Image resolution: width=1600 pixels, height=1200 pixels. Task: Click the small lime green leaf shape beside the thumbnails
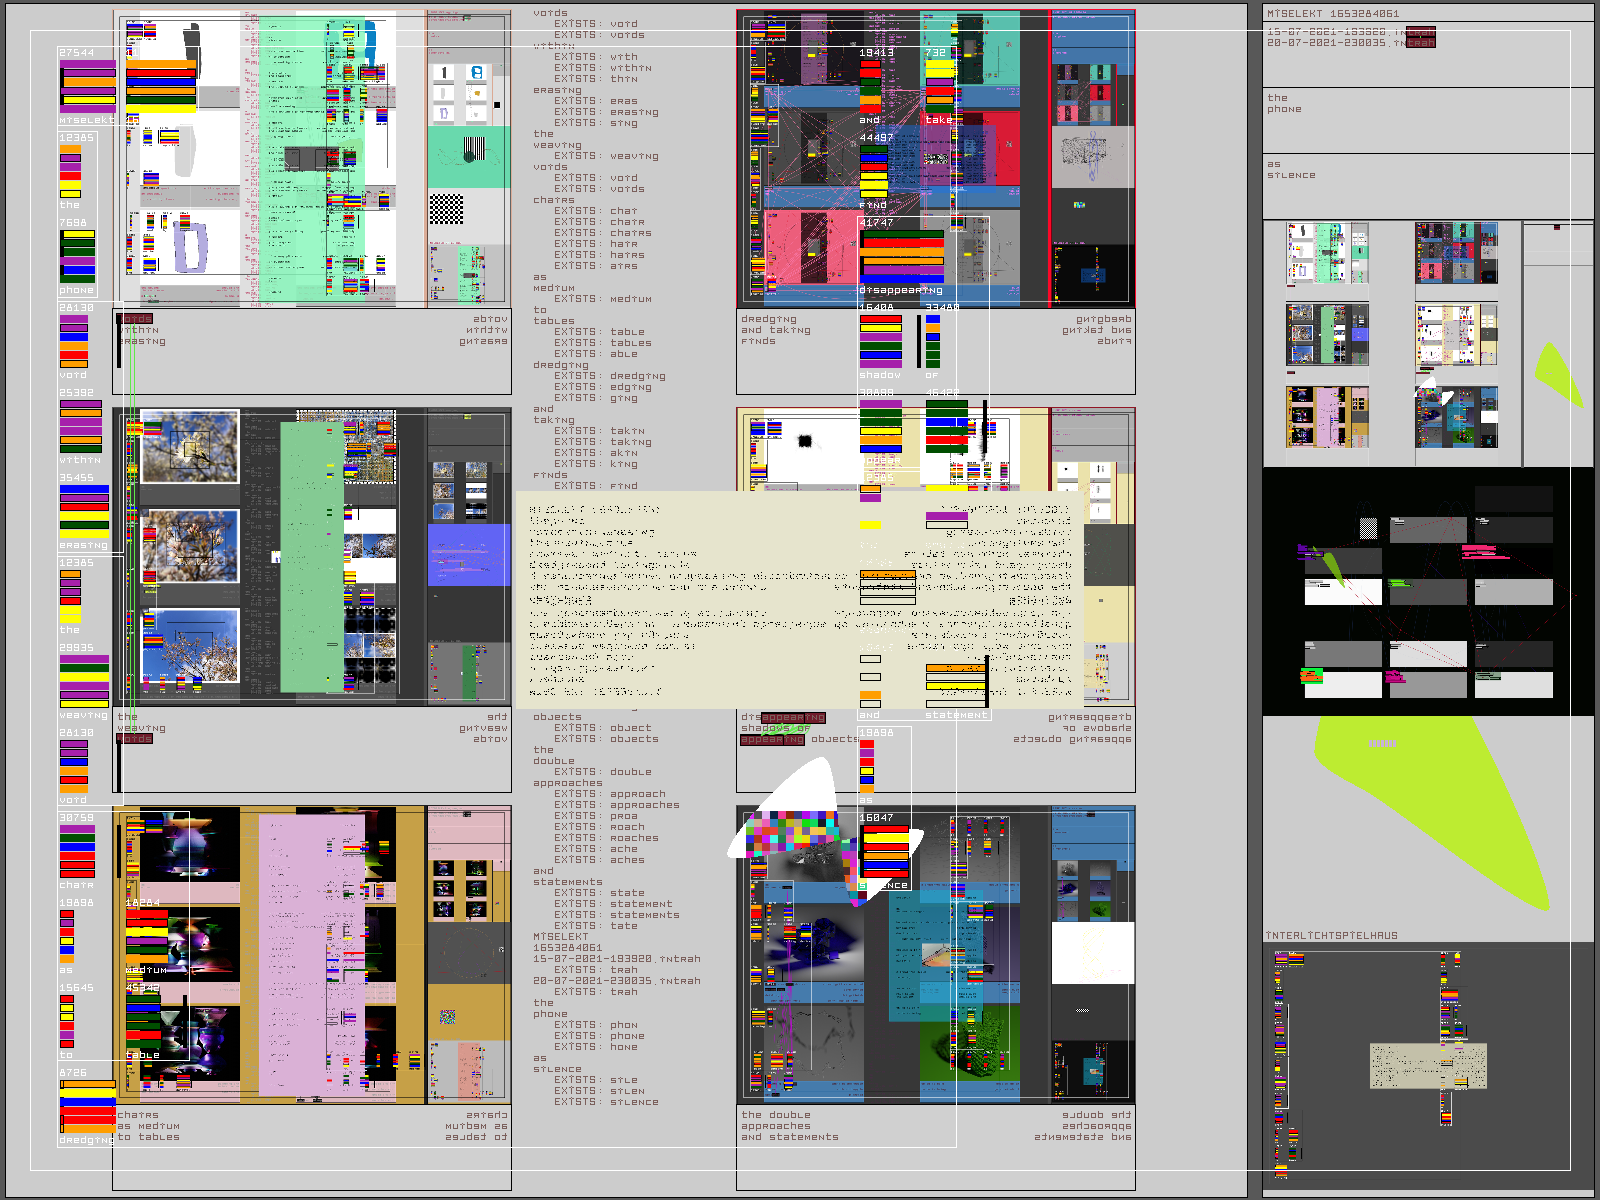coord(1557,373)
